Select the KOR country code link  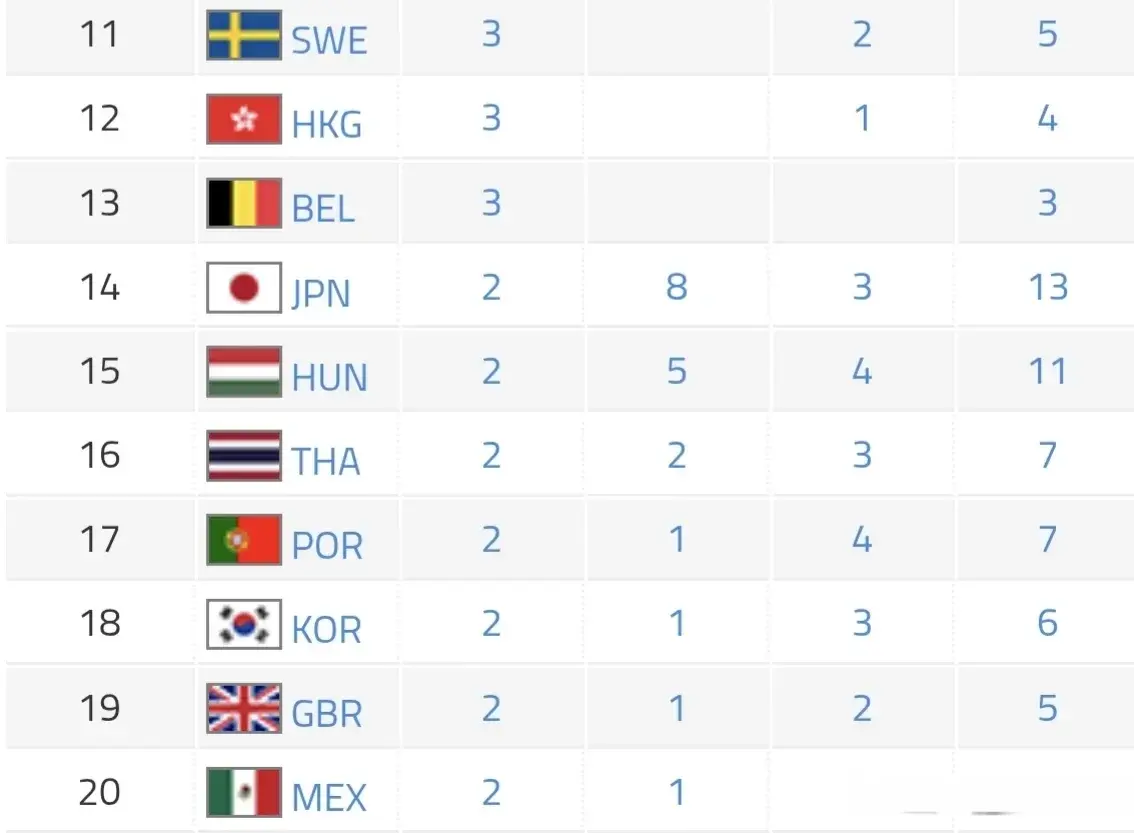pos(326,630)
